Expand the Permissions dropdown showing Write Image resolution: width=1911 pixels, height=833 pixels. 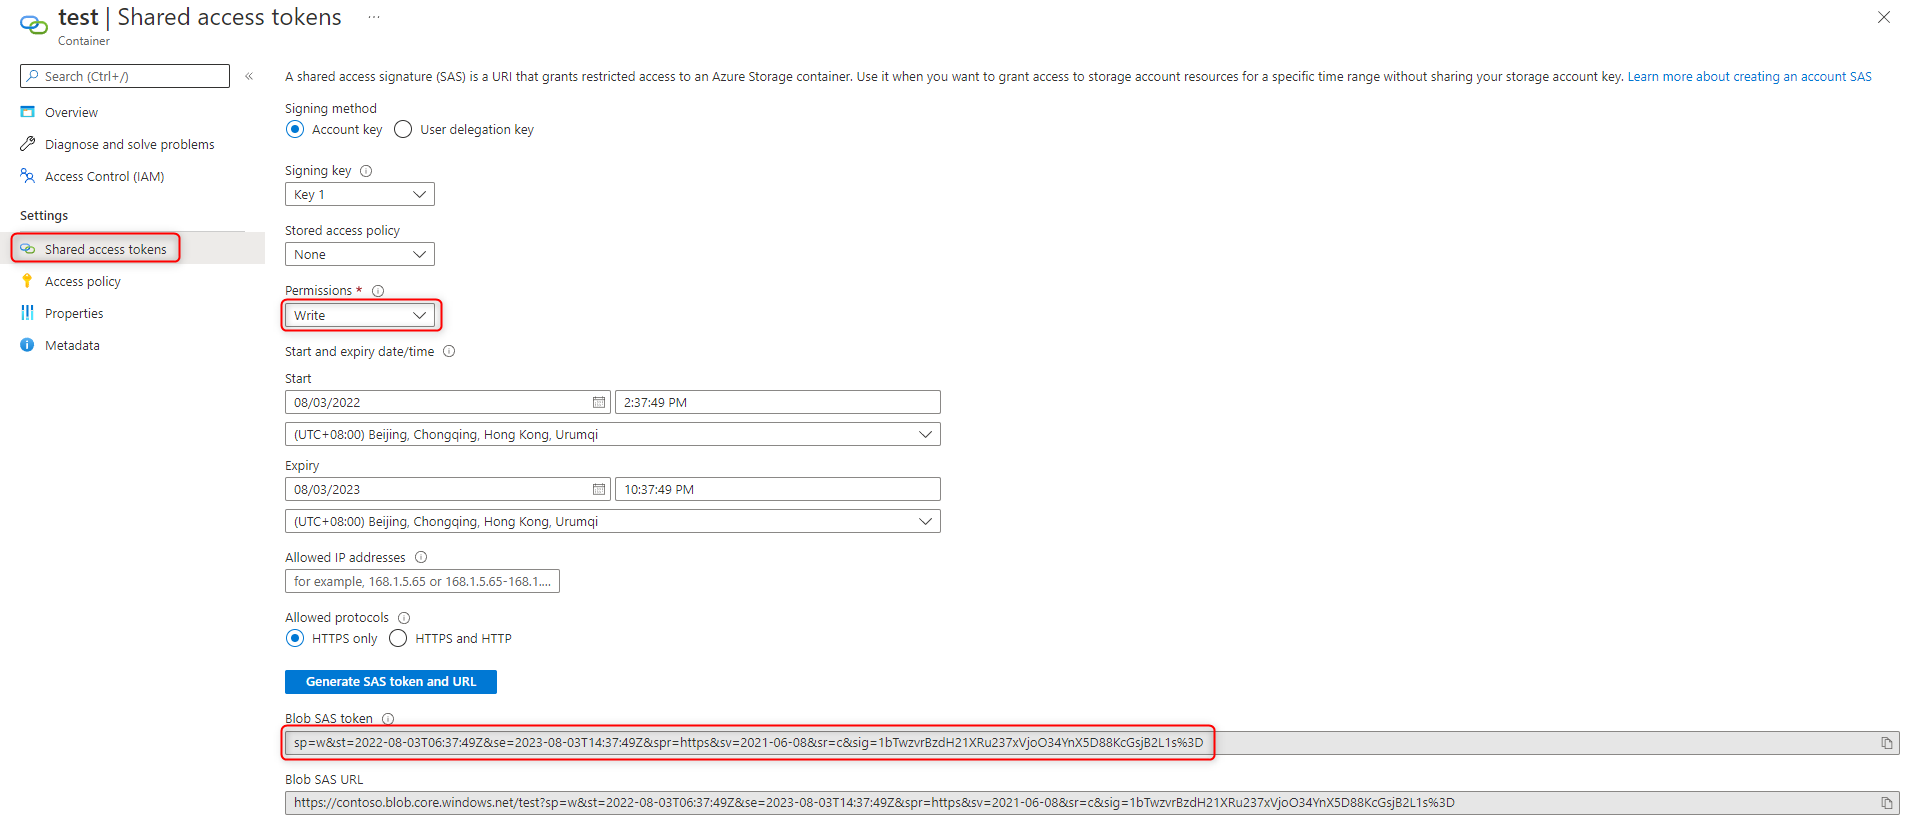click(x=359, y=315)
